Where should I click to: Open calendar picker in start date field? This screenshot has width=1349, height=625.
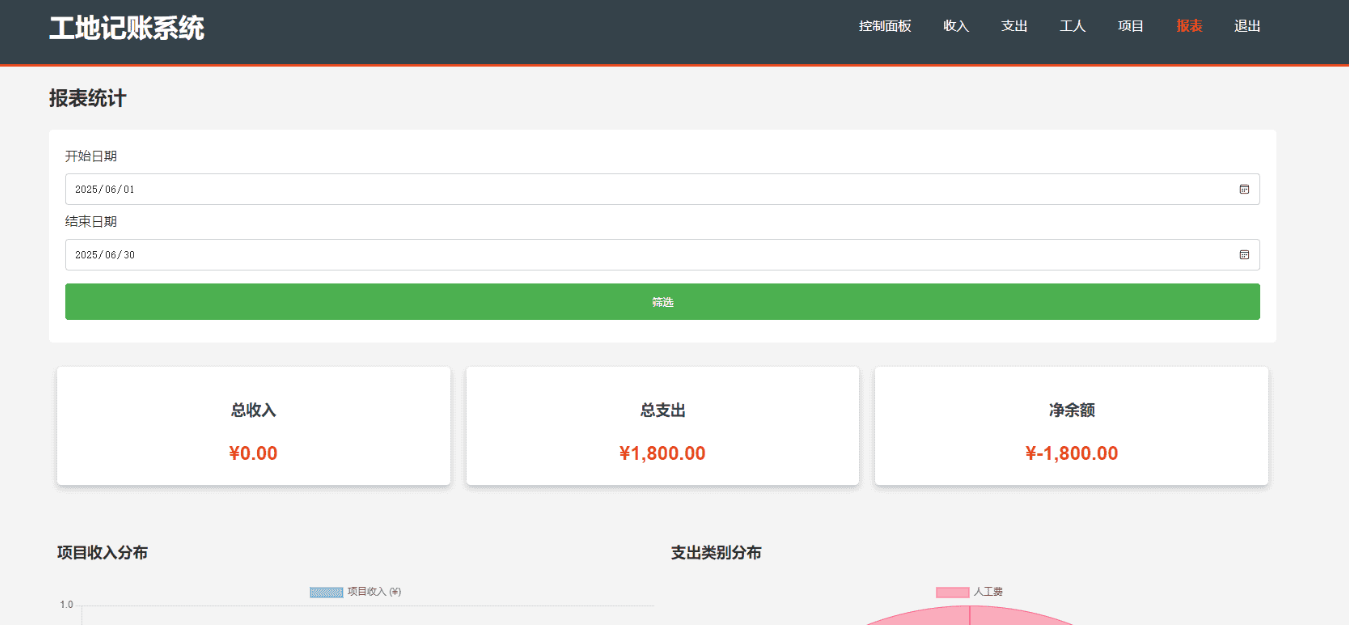(1244, 189)
